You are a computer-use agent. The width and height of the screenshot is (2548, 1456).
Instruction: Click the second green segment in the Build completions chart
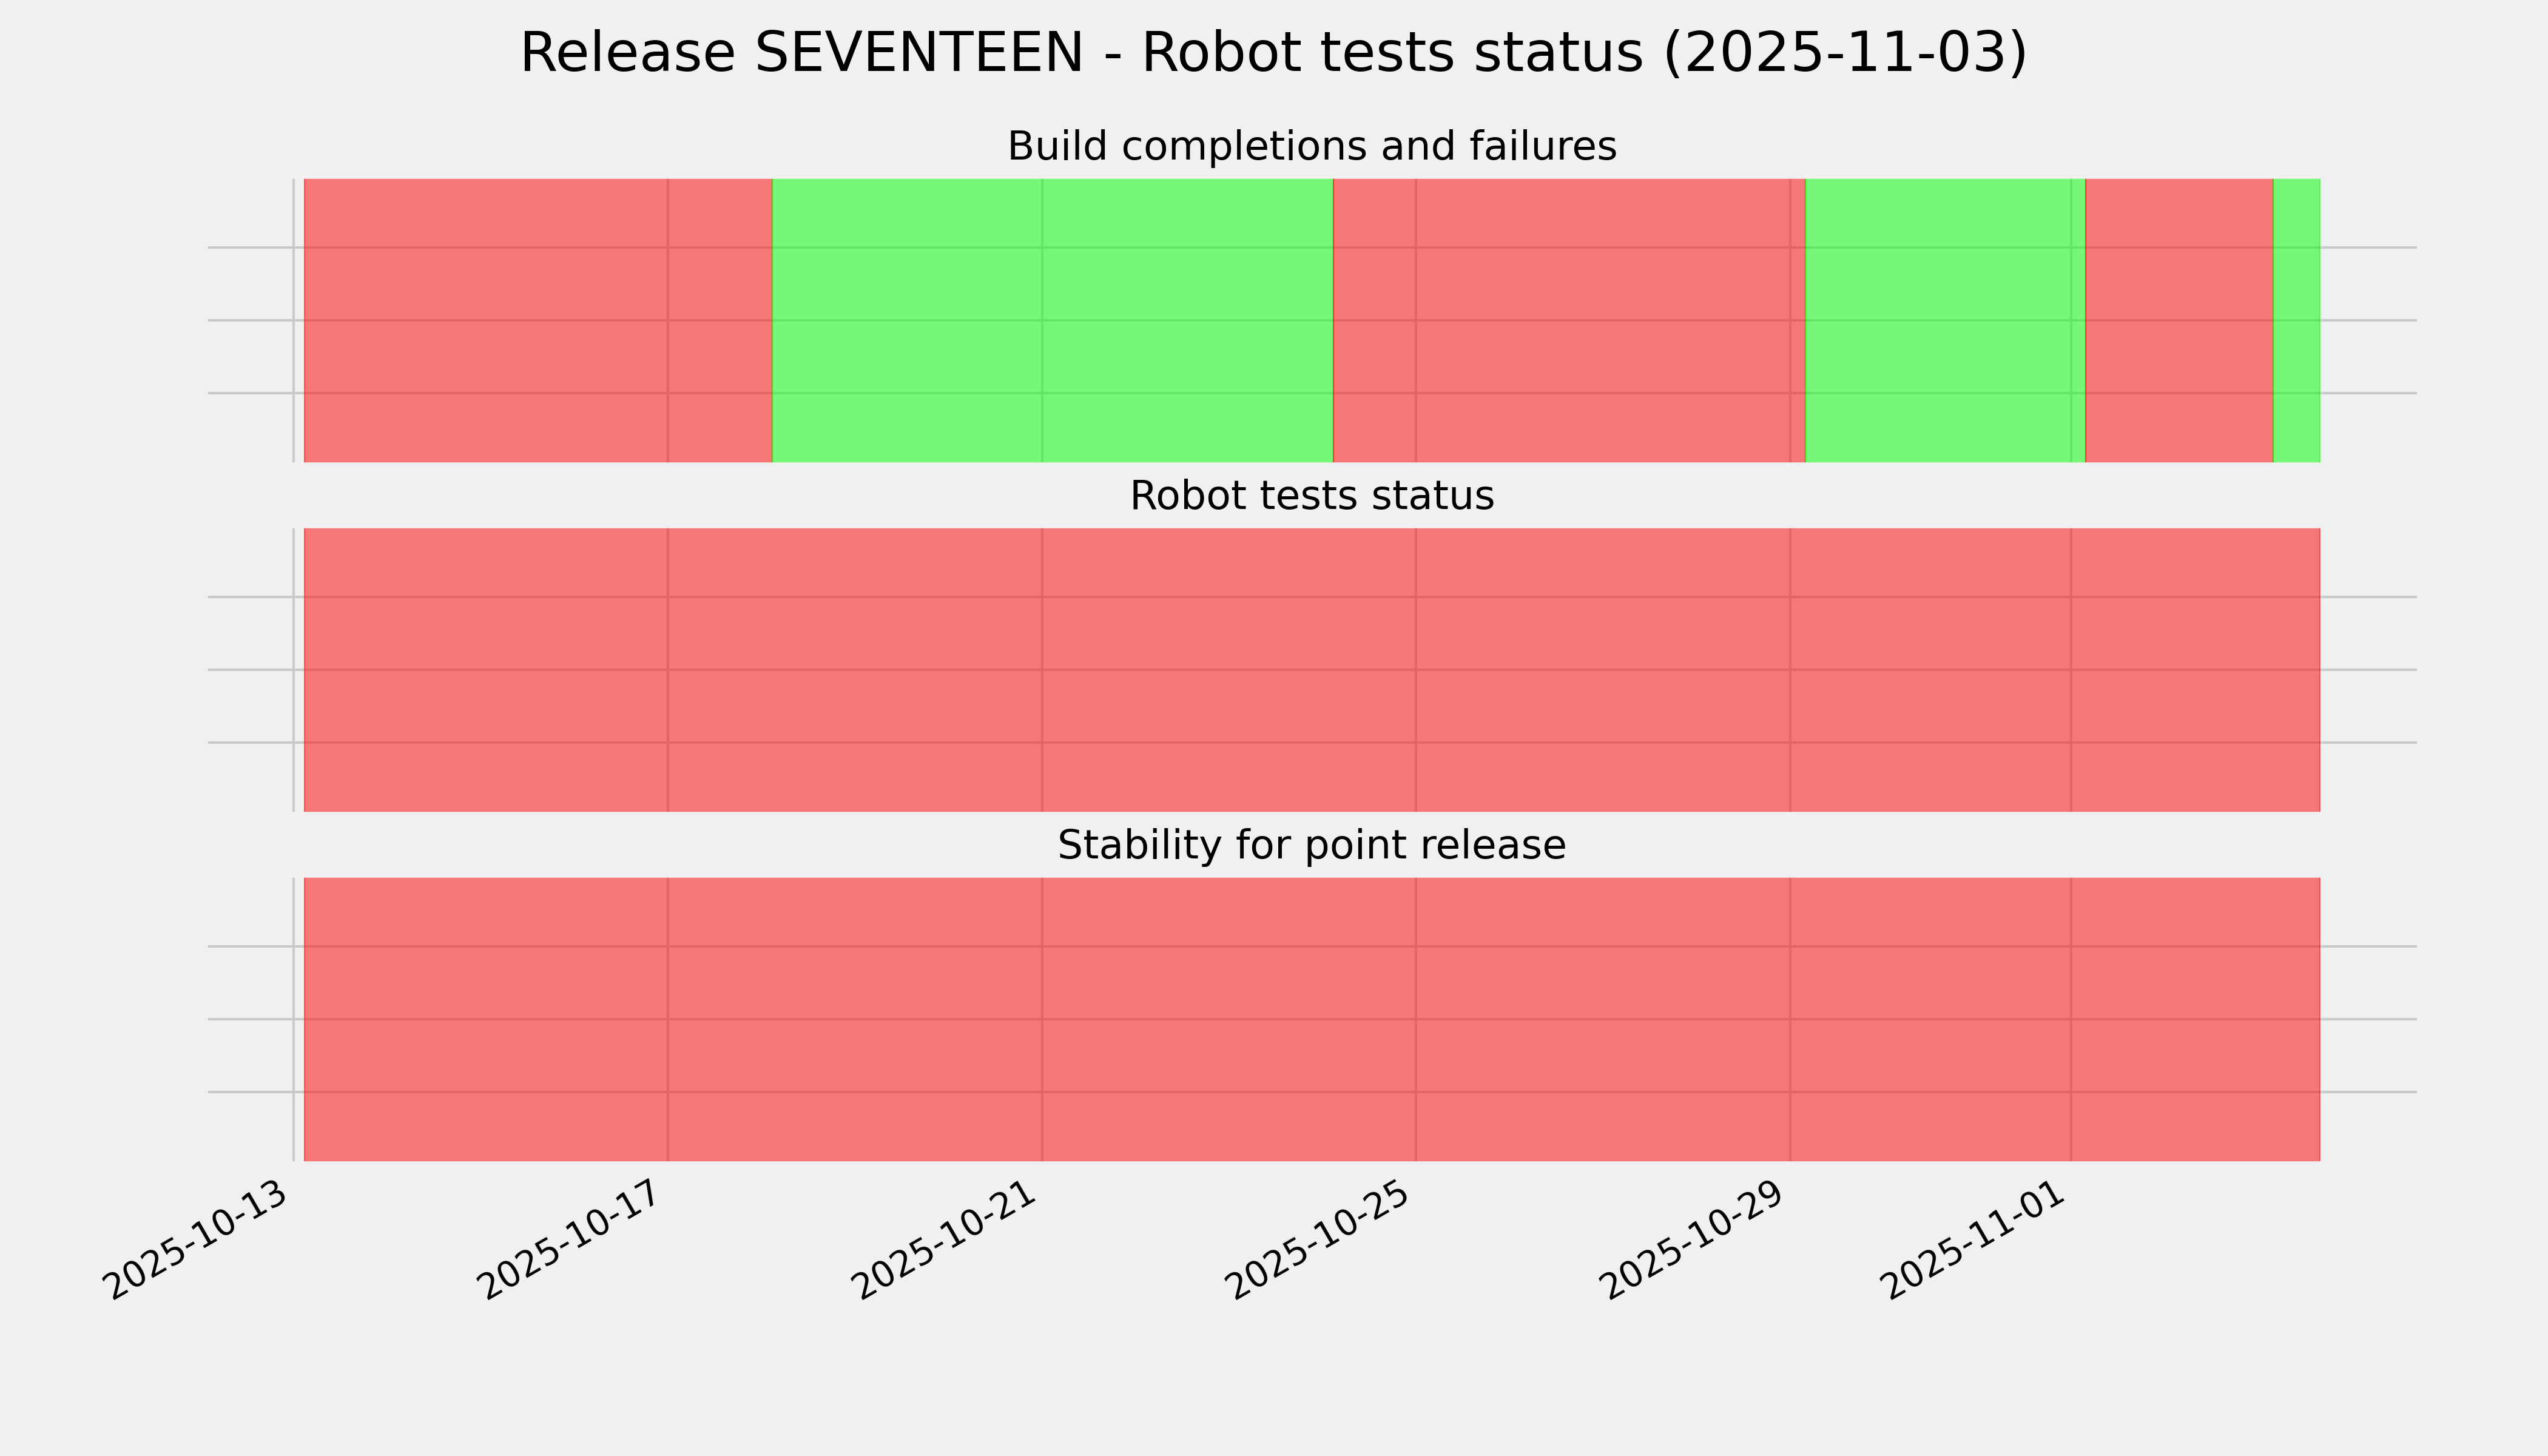tap(1945, 320)
